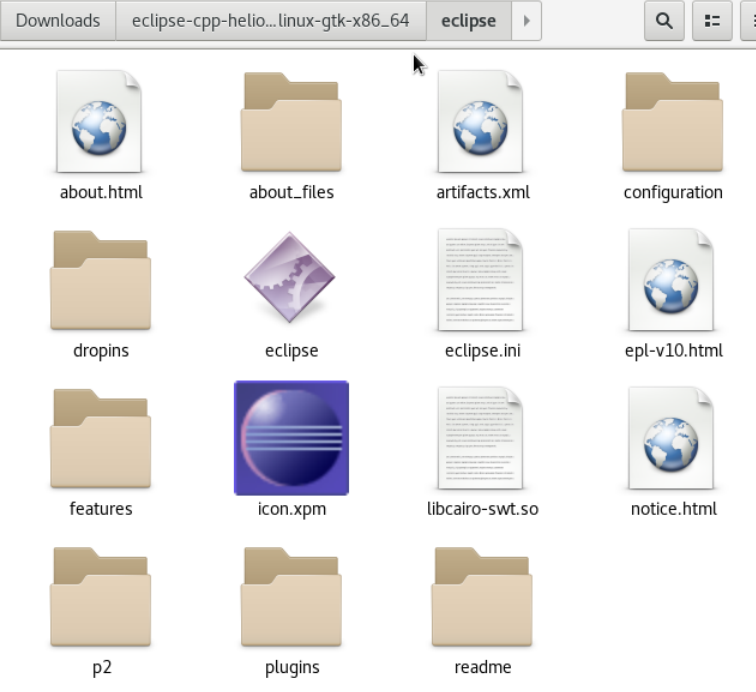Expand path bar with the right arrow
This screenshot has width=756, height=692.
tap(526, 20)
